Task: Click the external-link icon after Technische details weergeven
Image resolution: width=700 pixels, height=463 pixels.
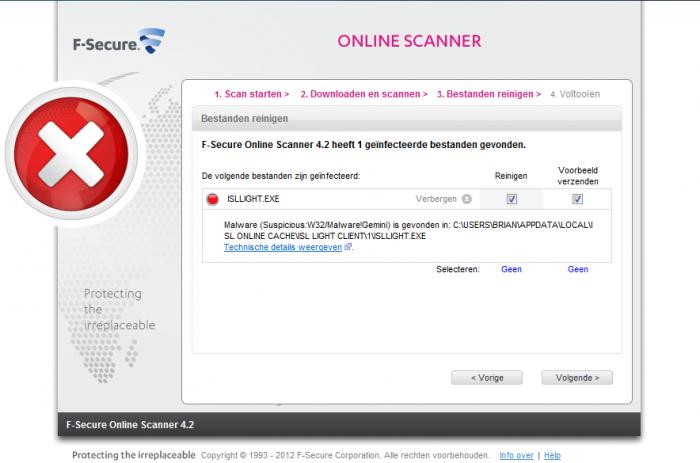Action: click(348, 246)
